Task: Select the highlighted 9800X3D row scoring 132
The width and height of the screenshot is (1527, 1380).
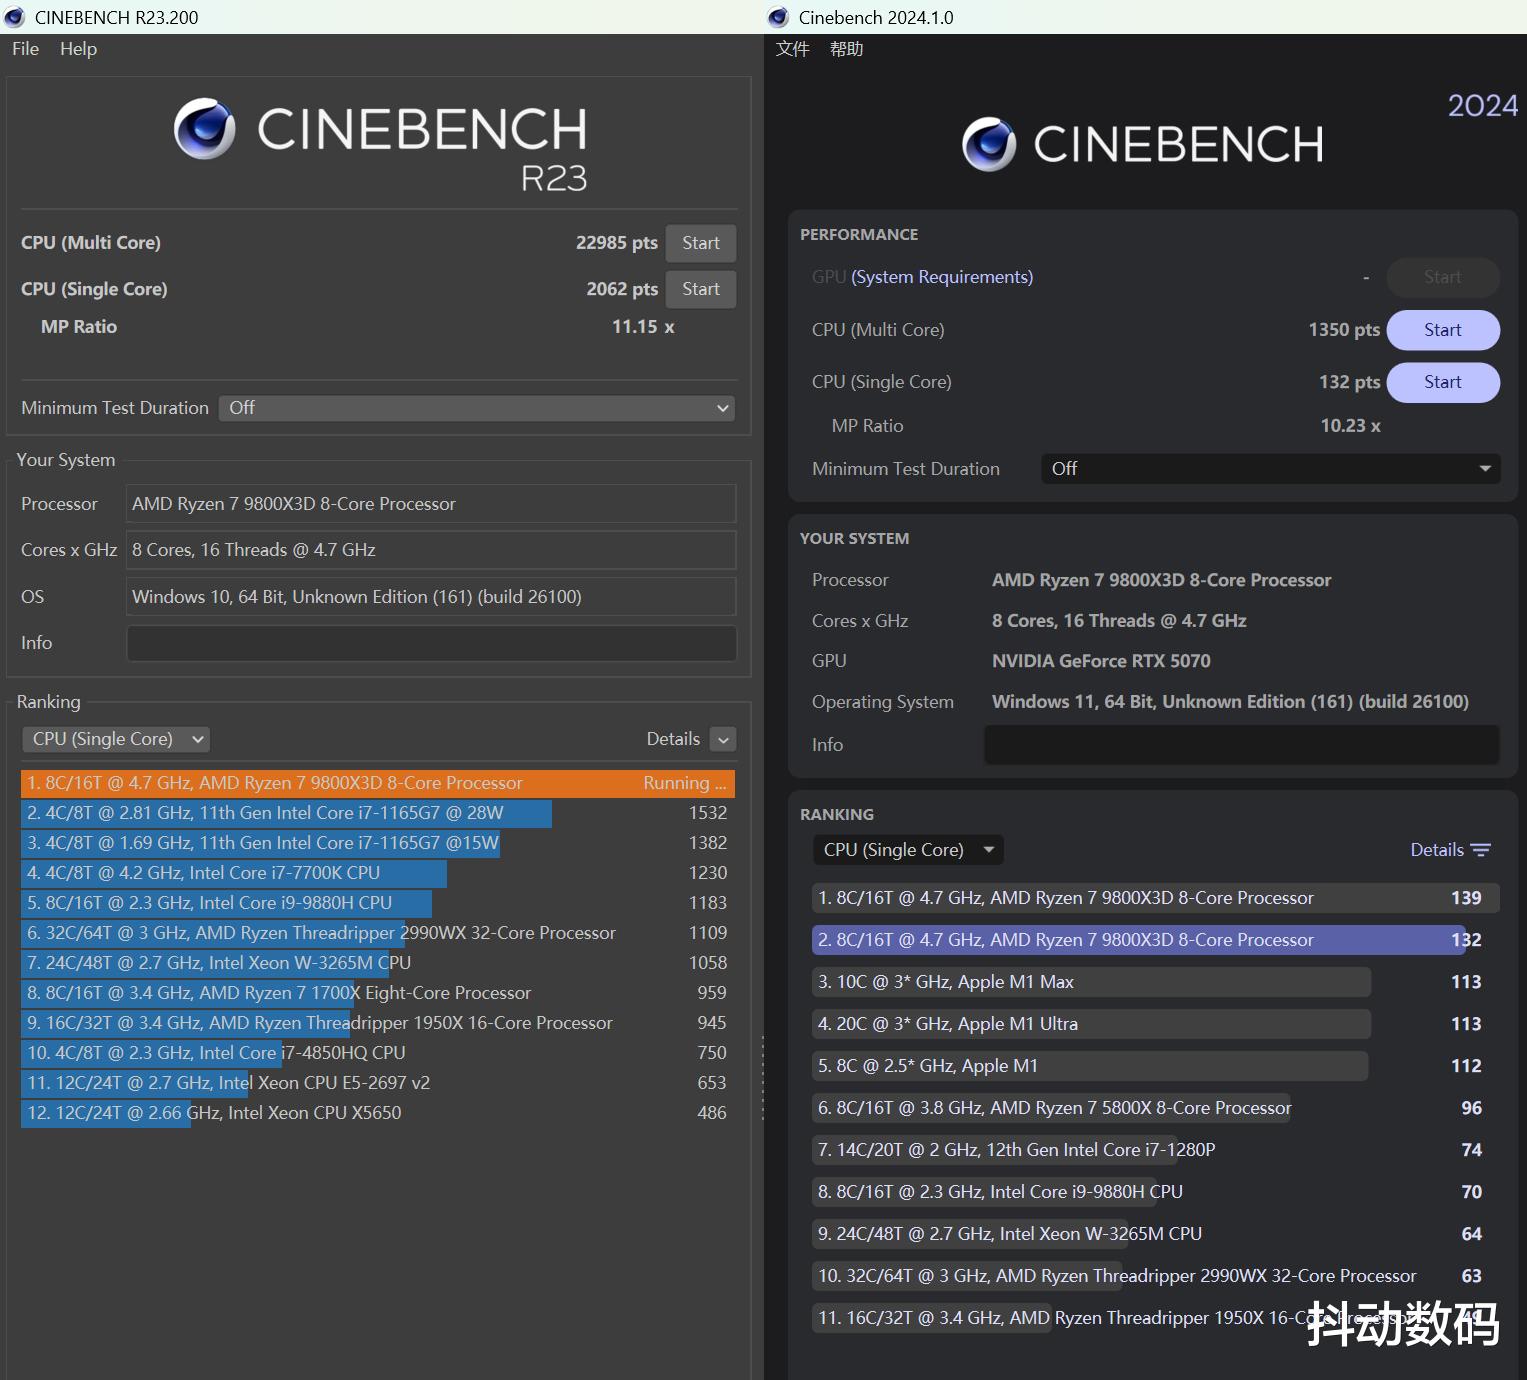Action: coord(1155,940)
